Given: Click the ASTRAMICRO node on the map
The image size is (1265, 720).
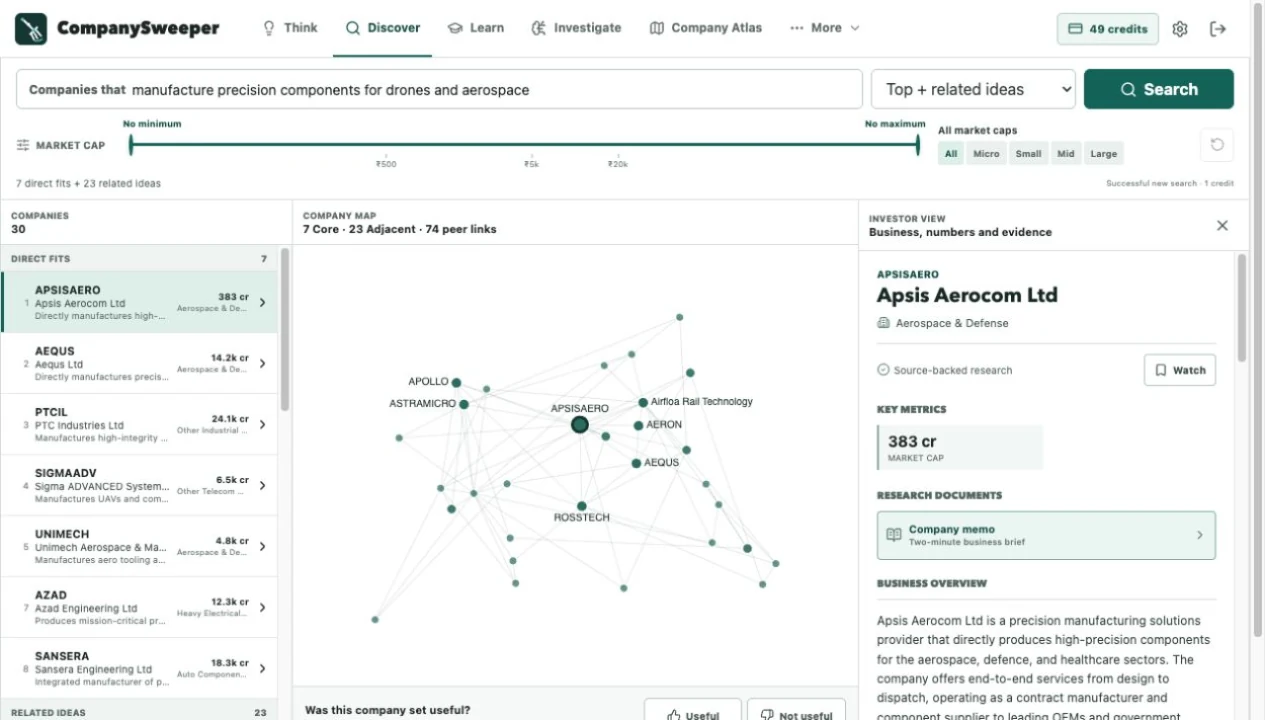Looking at the screenshot, I should pos(464,404).
